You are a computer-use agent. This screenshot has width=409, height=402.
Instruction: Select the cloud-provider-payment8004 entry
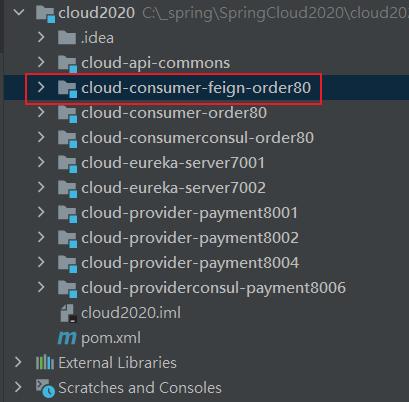coord(190,263)
